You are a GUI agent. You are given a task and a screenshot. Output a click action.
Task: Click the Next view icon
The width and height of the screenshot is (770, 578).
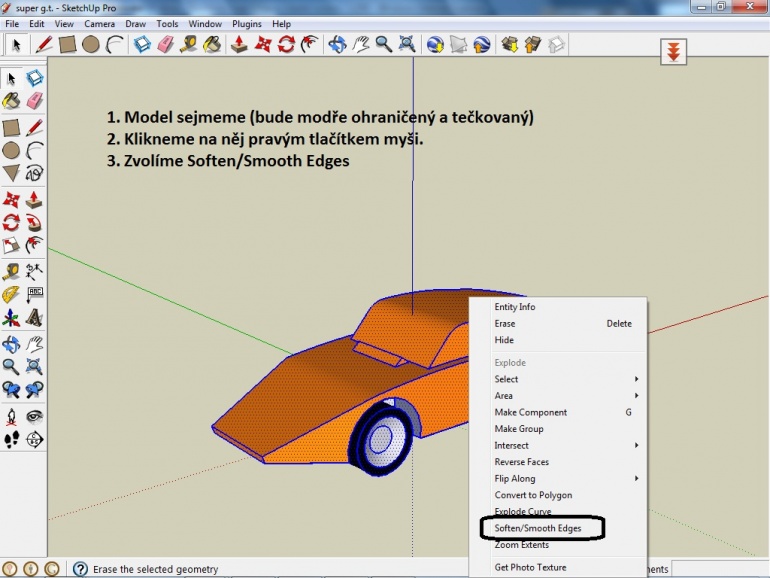pyautogui.click(x=34, y=390)
